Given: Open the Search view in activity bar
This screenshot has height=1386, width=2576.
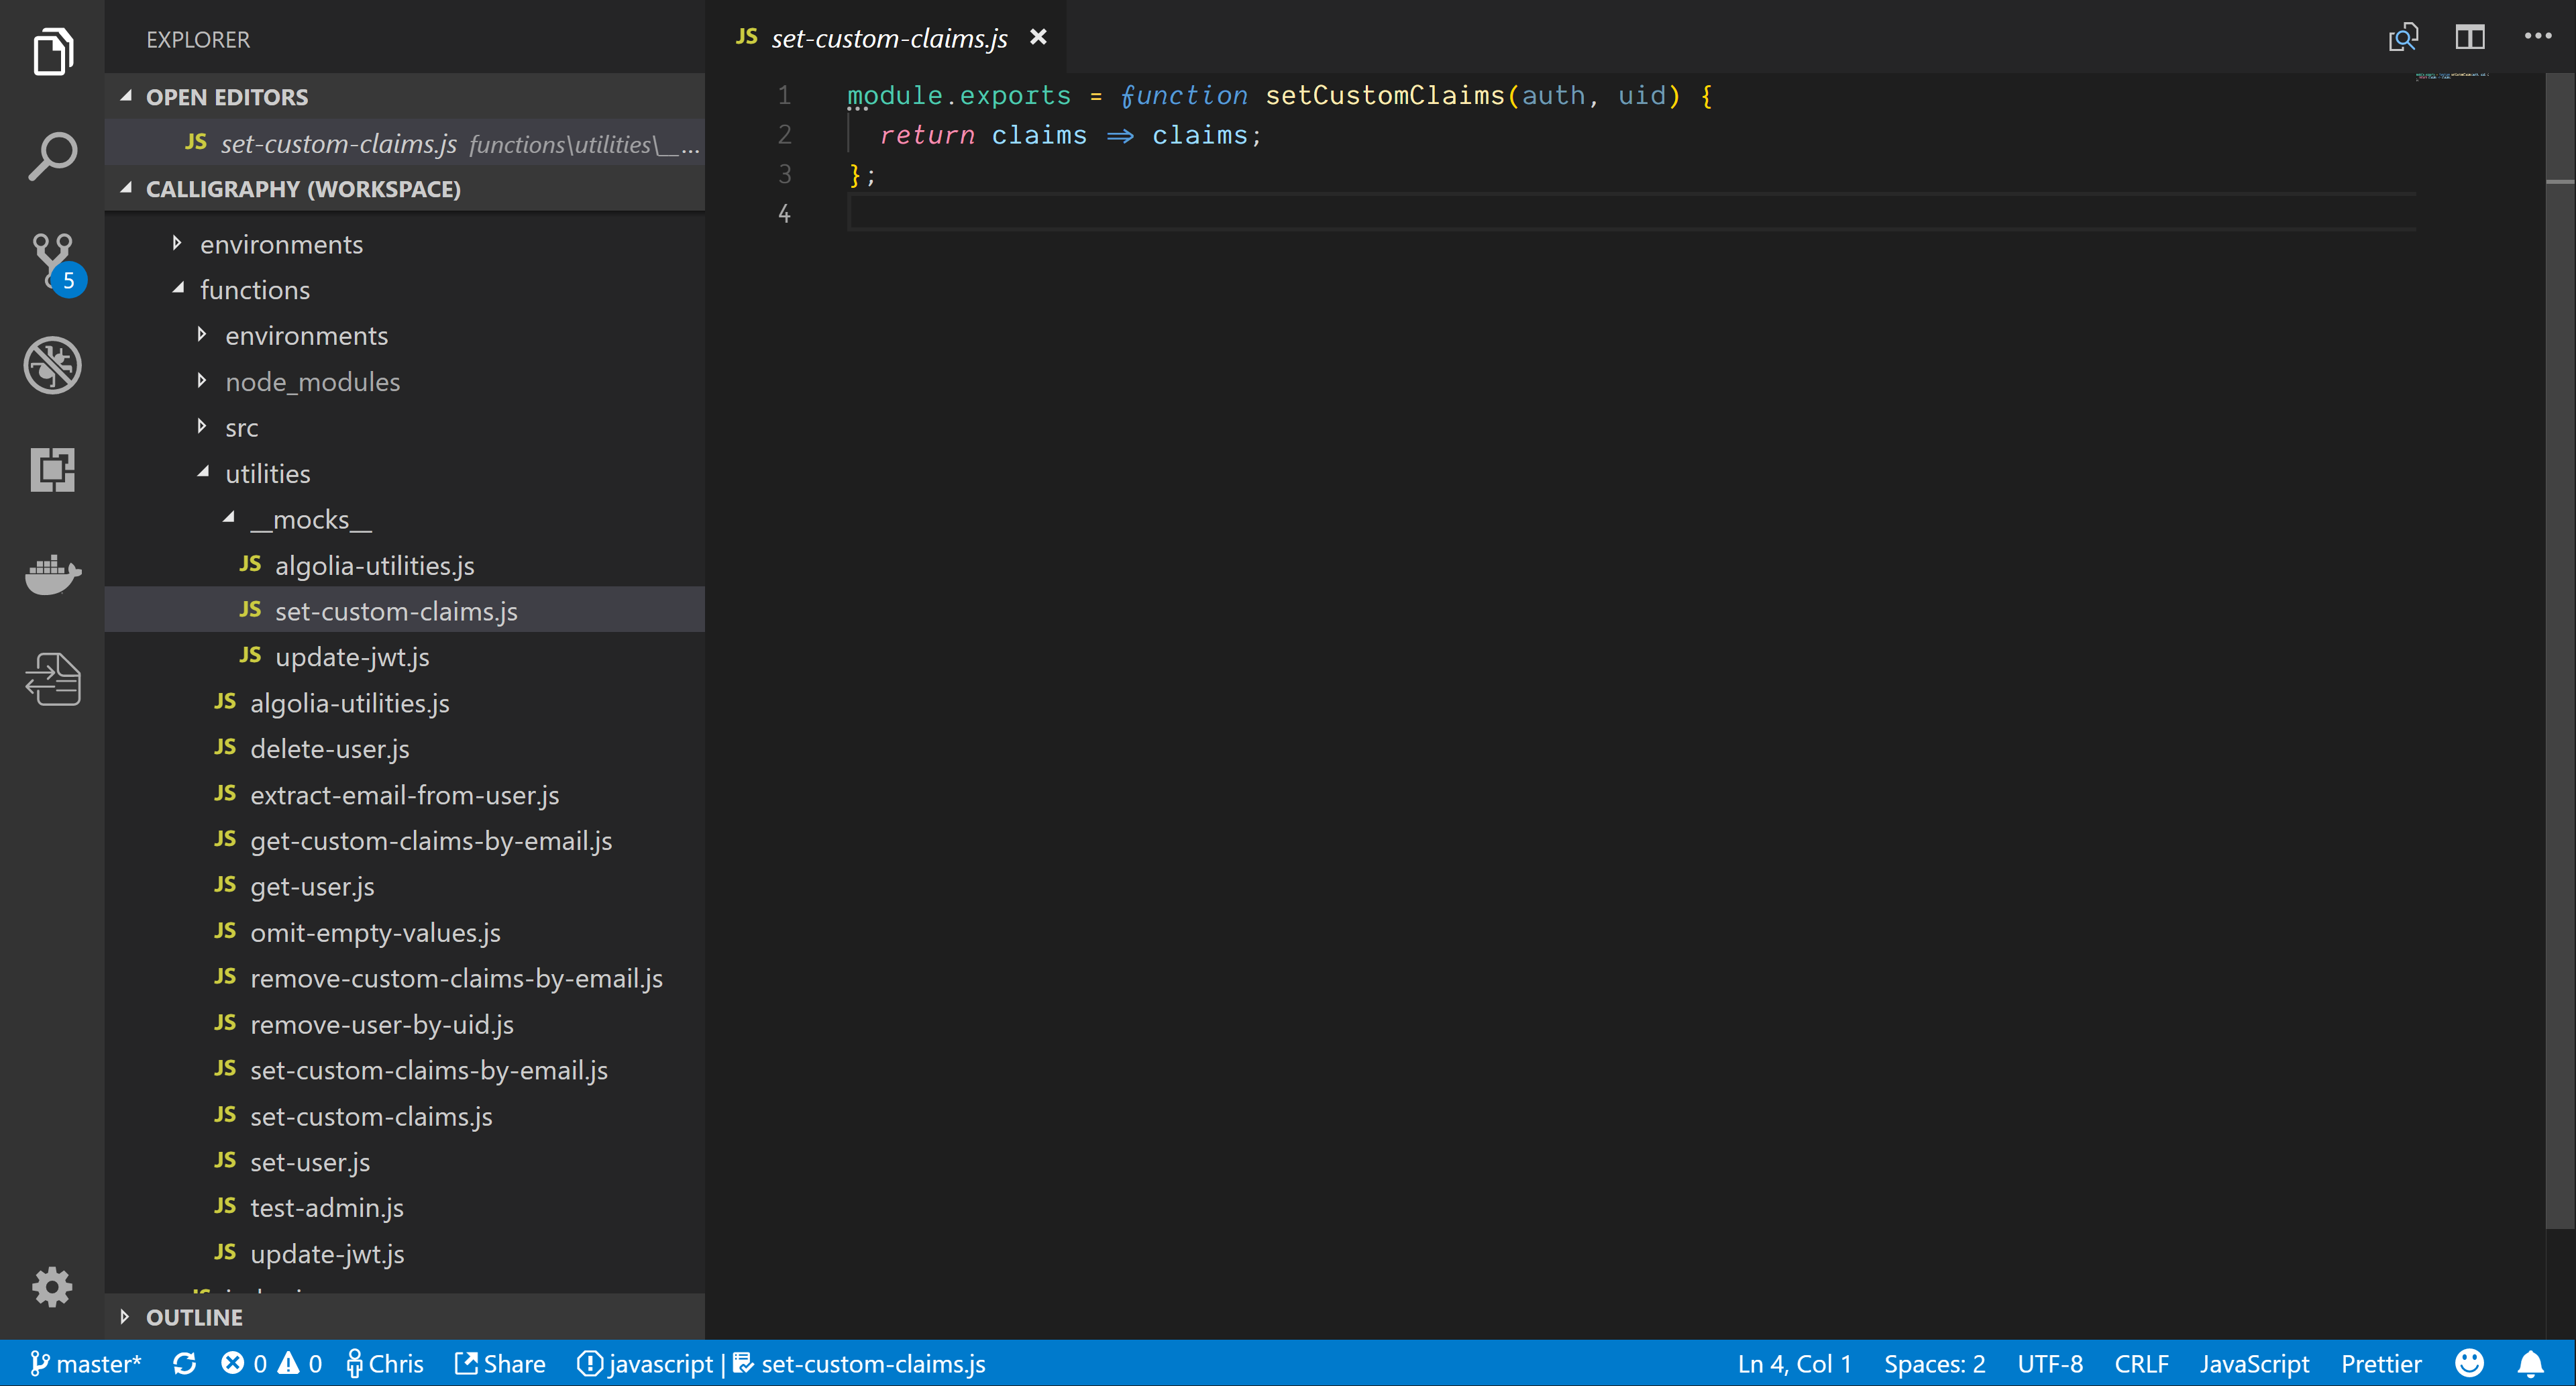Looking at the screenshot, I should [52, 155].
